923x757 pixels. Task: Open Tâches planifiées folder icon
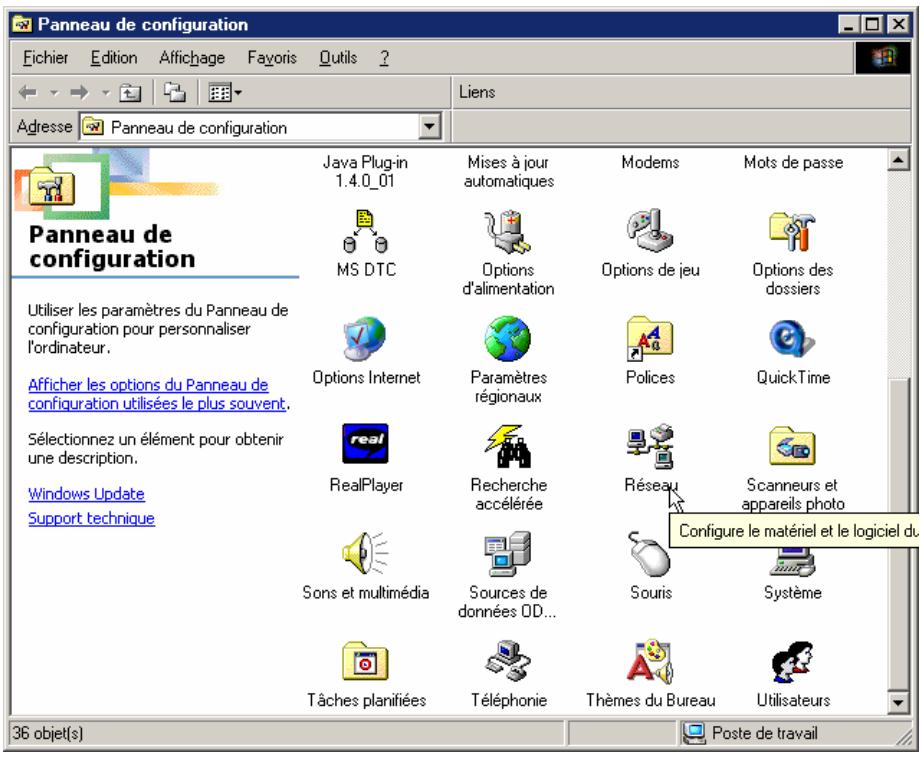(365, 661)
